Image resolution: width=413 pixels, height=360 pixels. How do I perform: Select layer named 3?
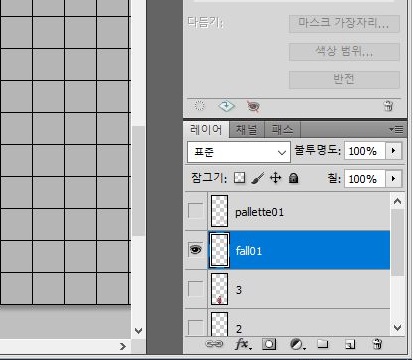[239, 290]
